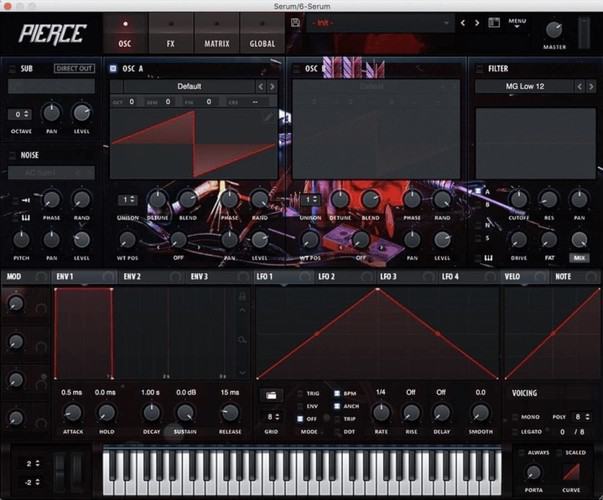Toggle portamento ALWAYS checkbox
The image size is (603, 500).
coord(521,453)
